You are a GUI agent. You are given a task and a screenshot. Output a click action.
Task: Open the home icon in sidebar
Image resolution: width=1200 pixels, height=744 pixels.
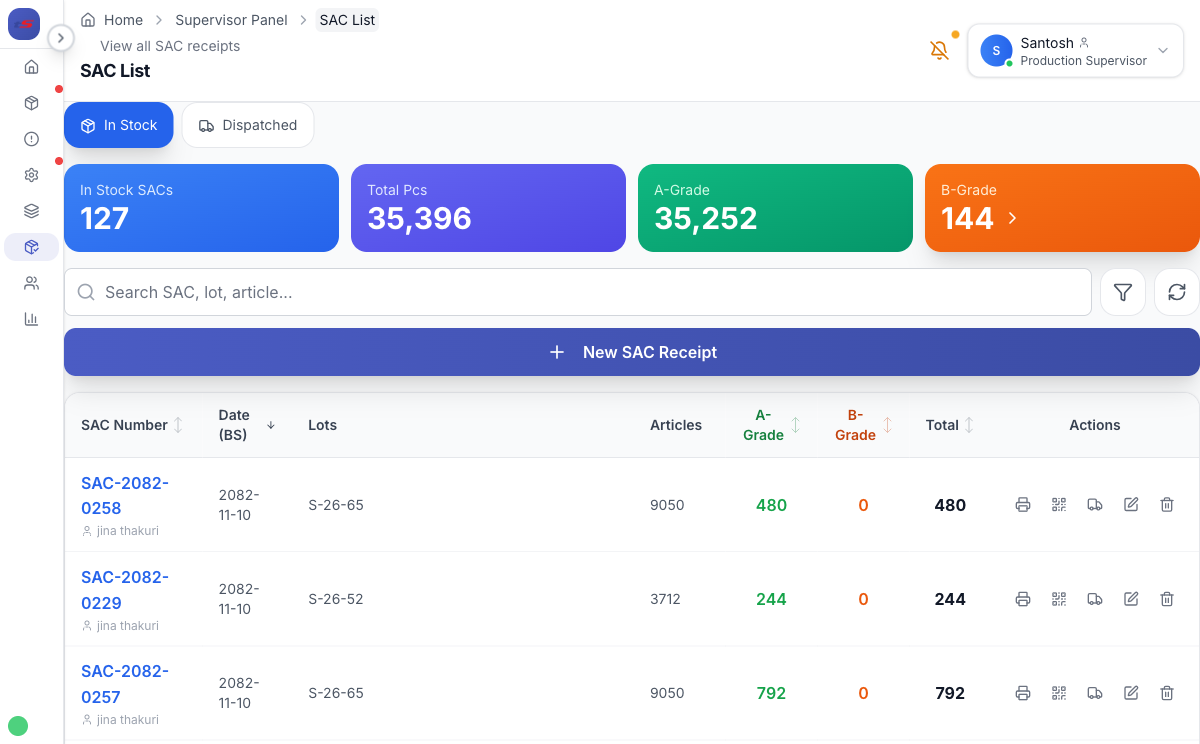pos(31,67)
